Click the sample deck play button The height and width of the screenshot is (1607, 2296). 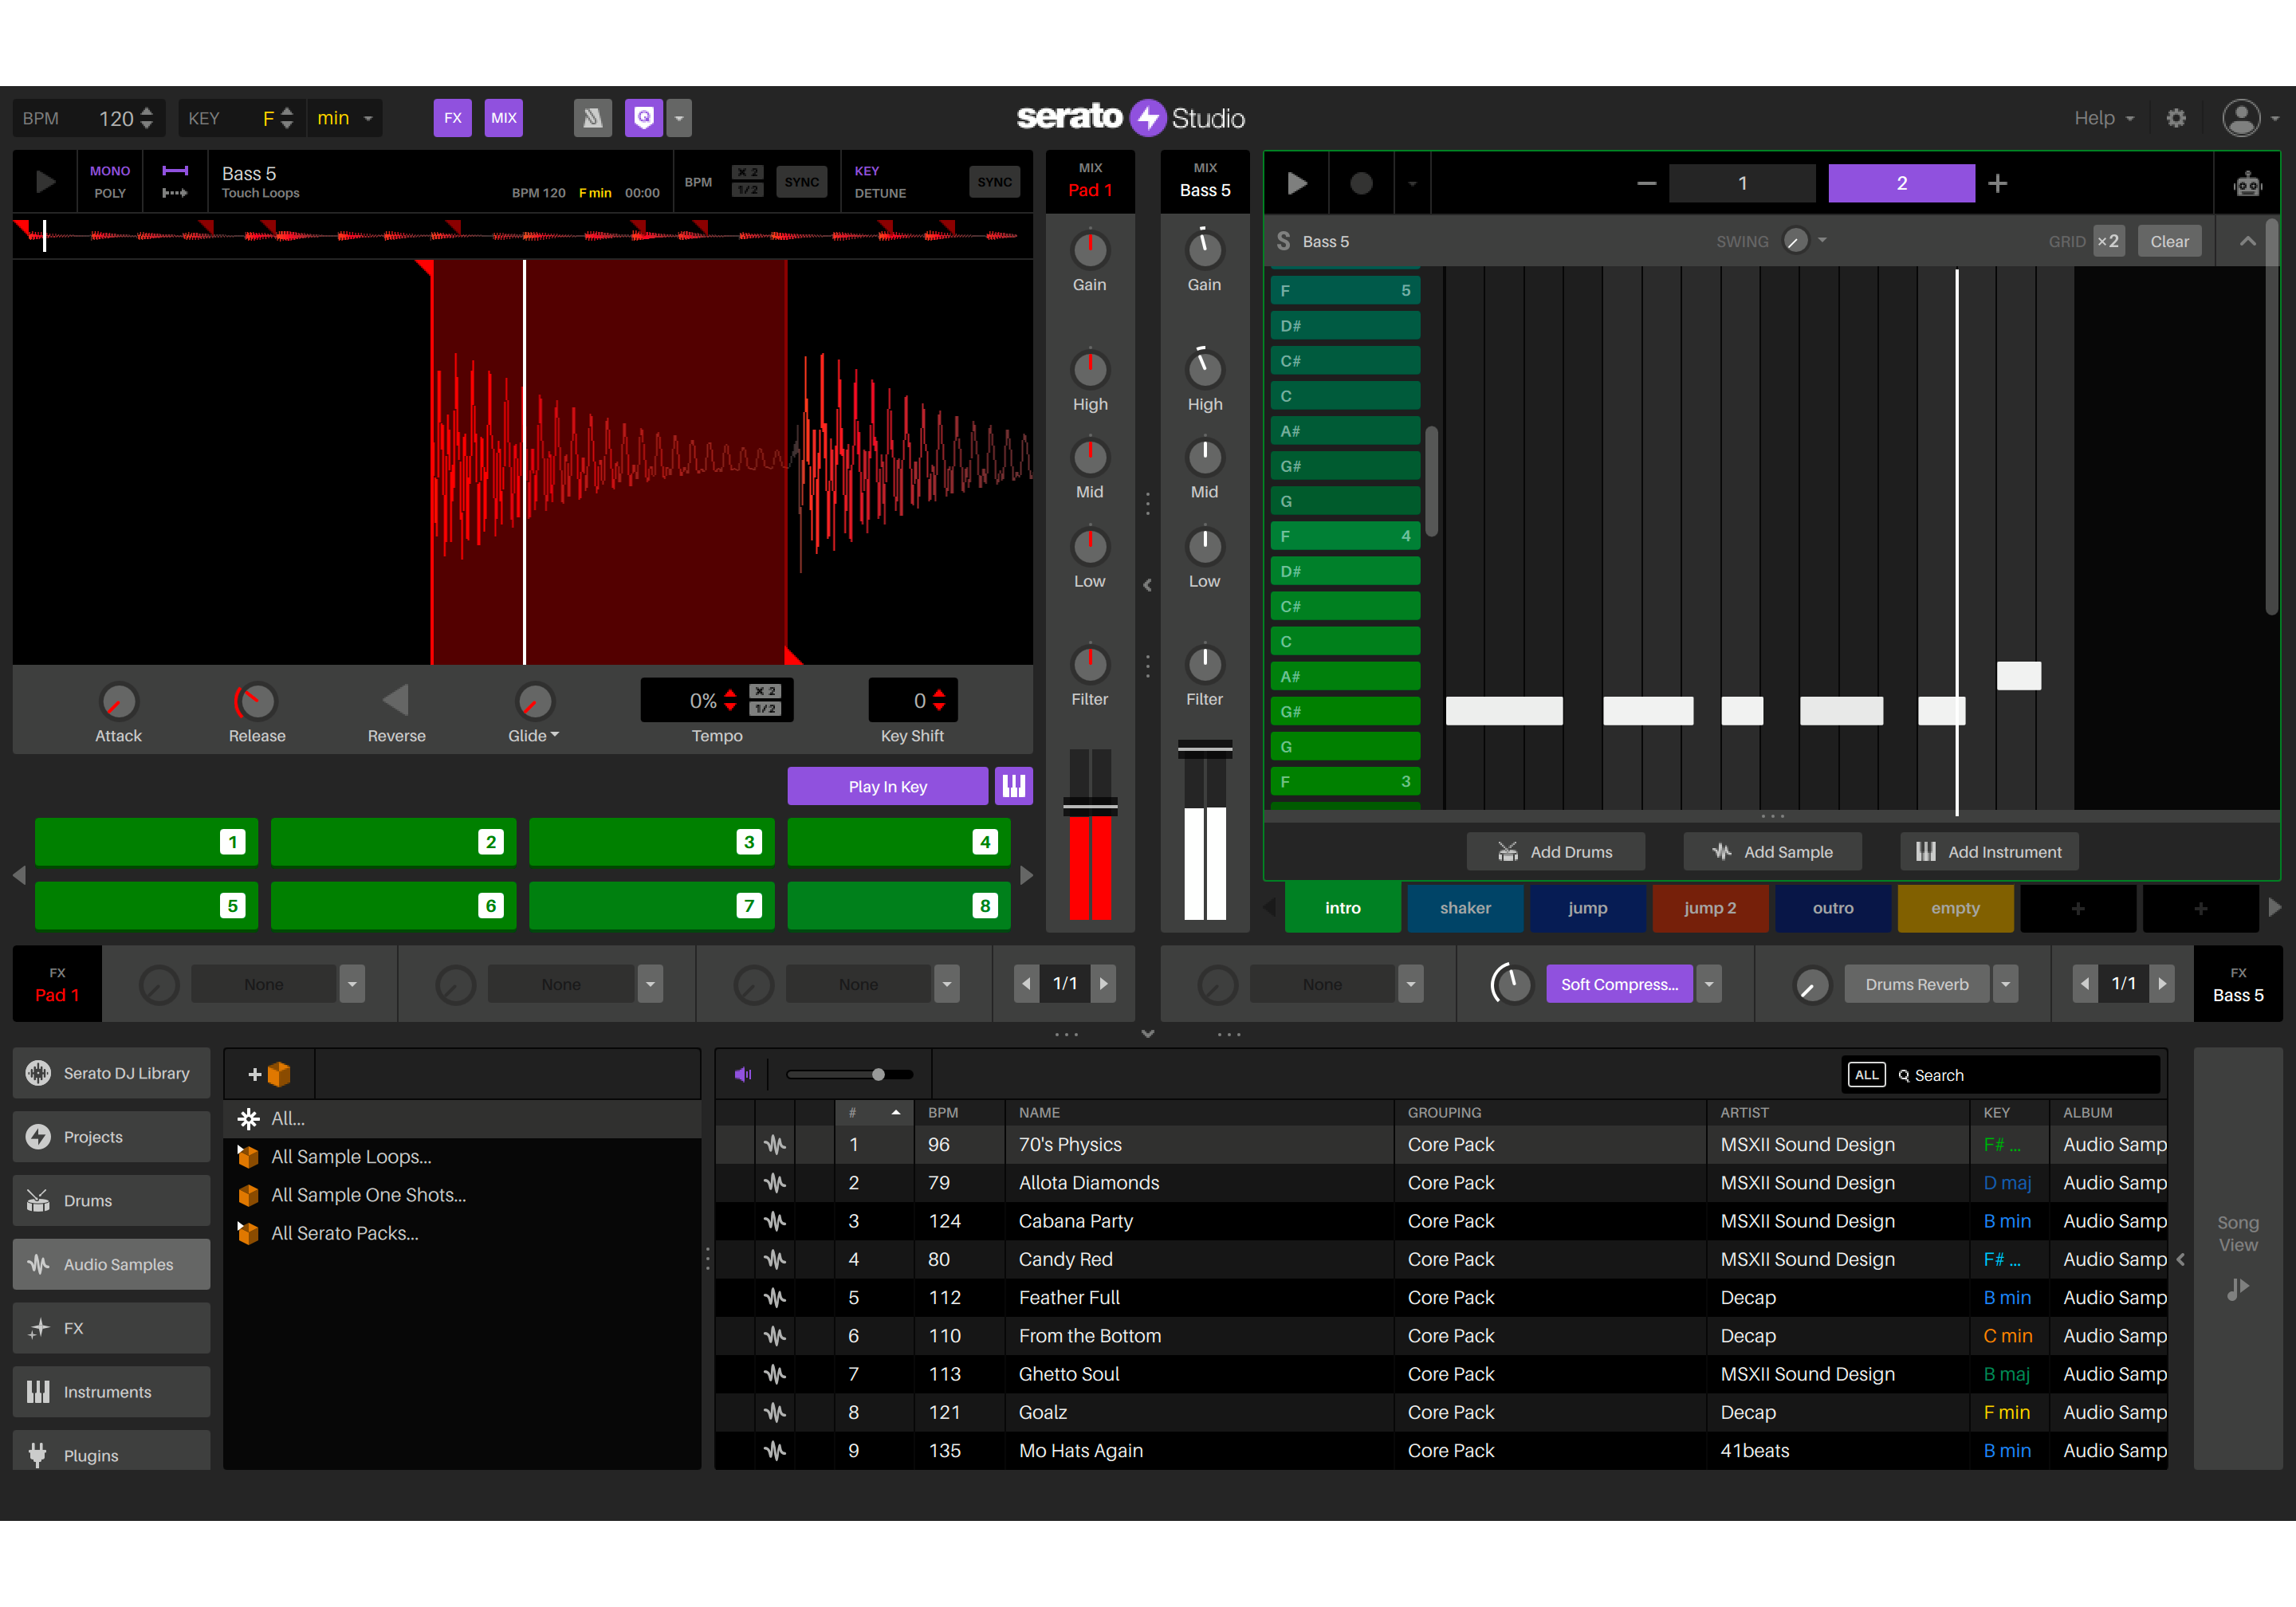click(45, 182)
